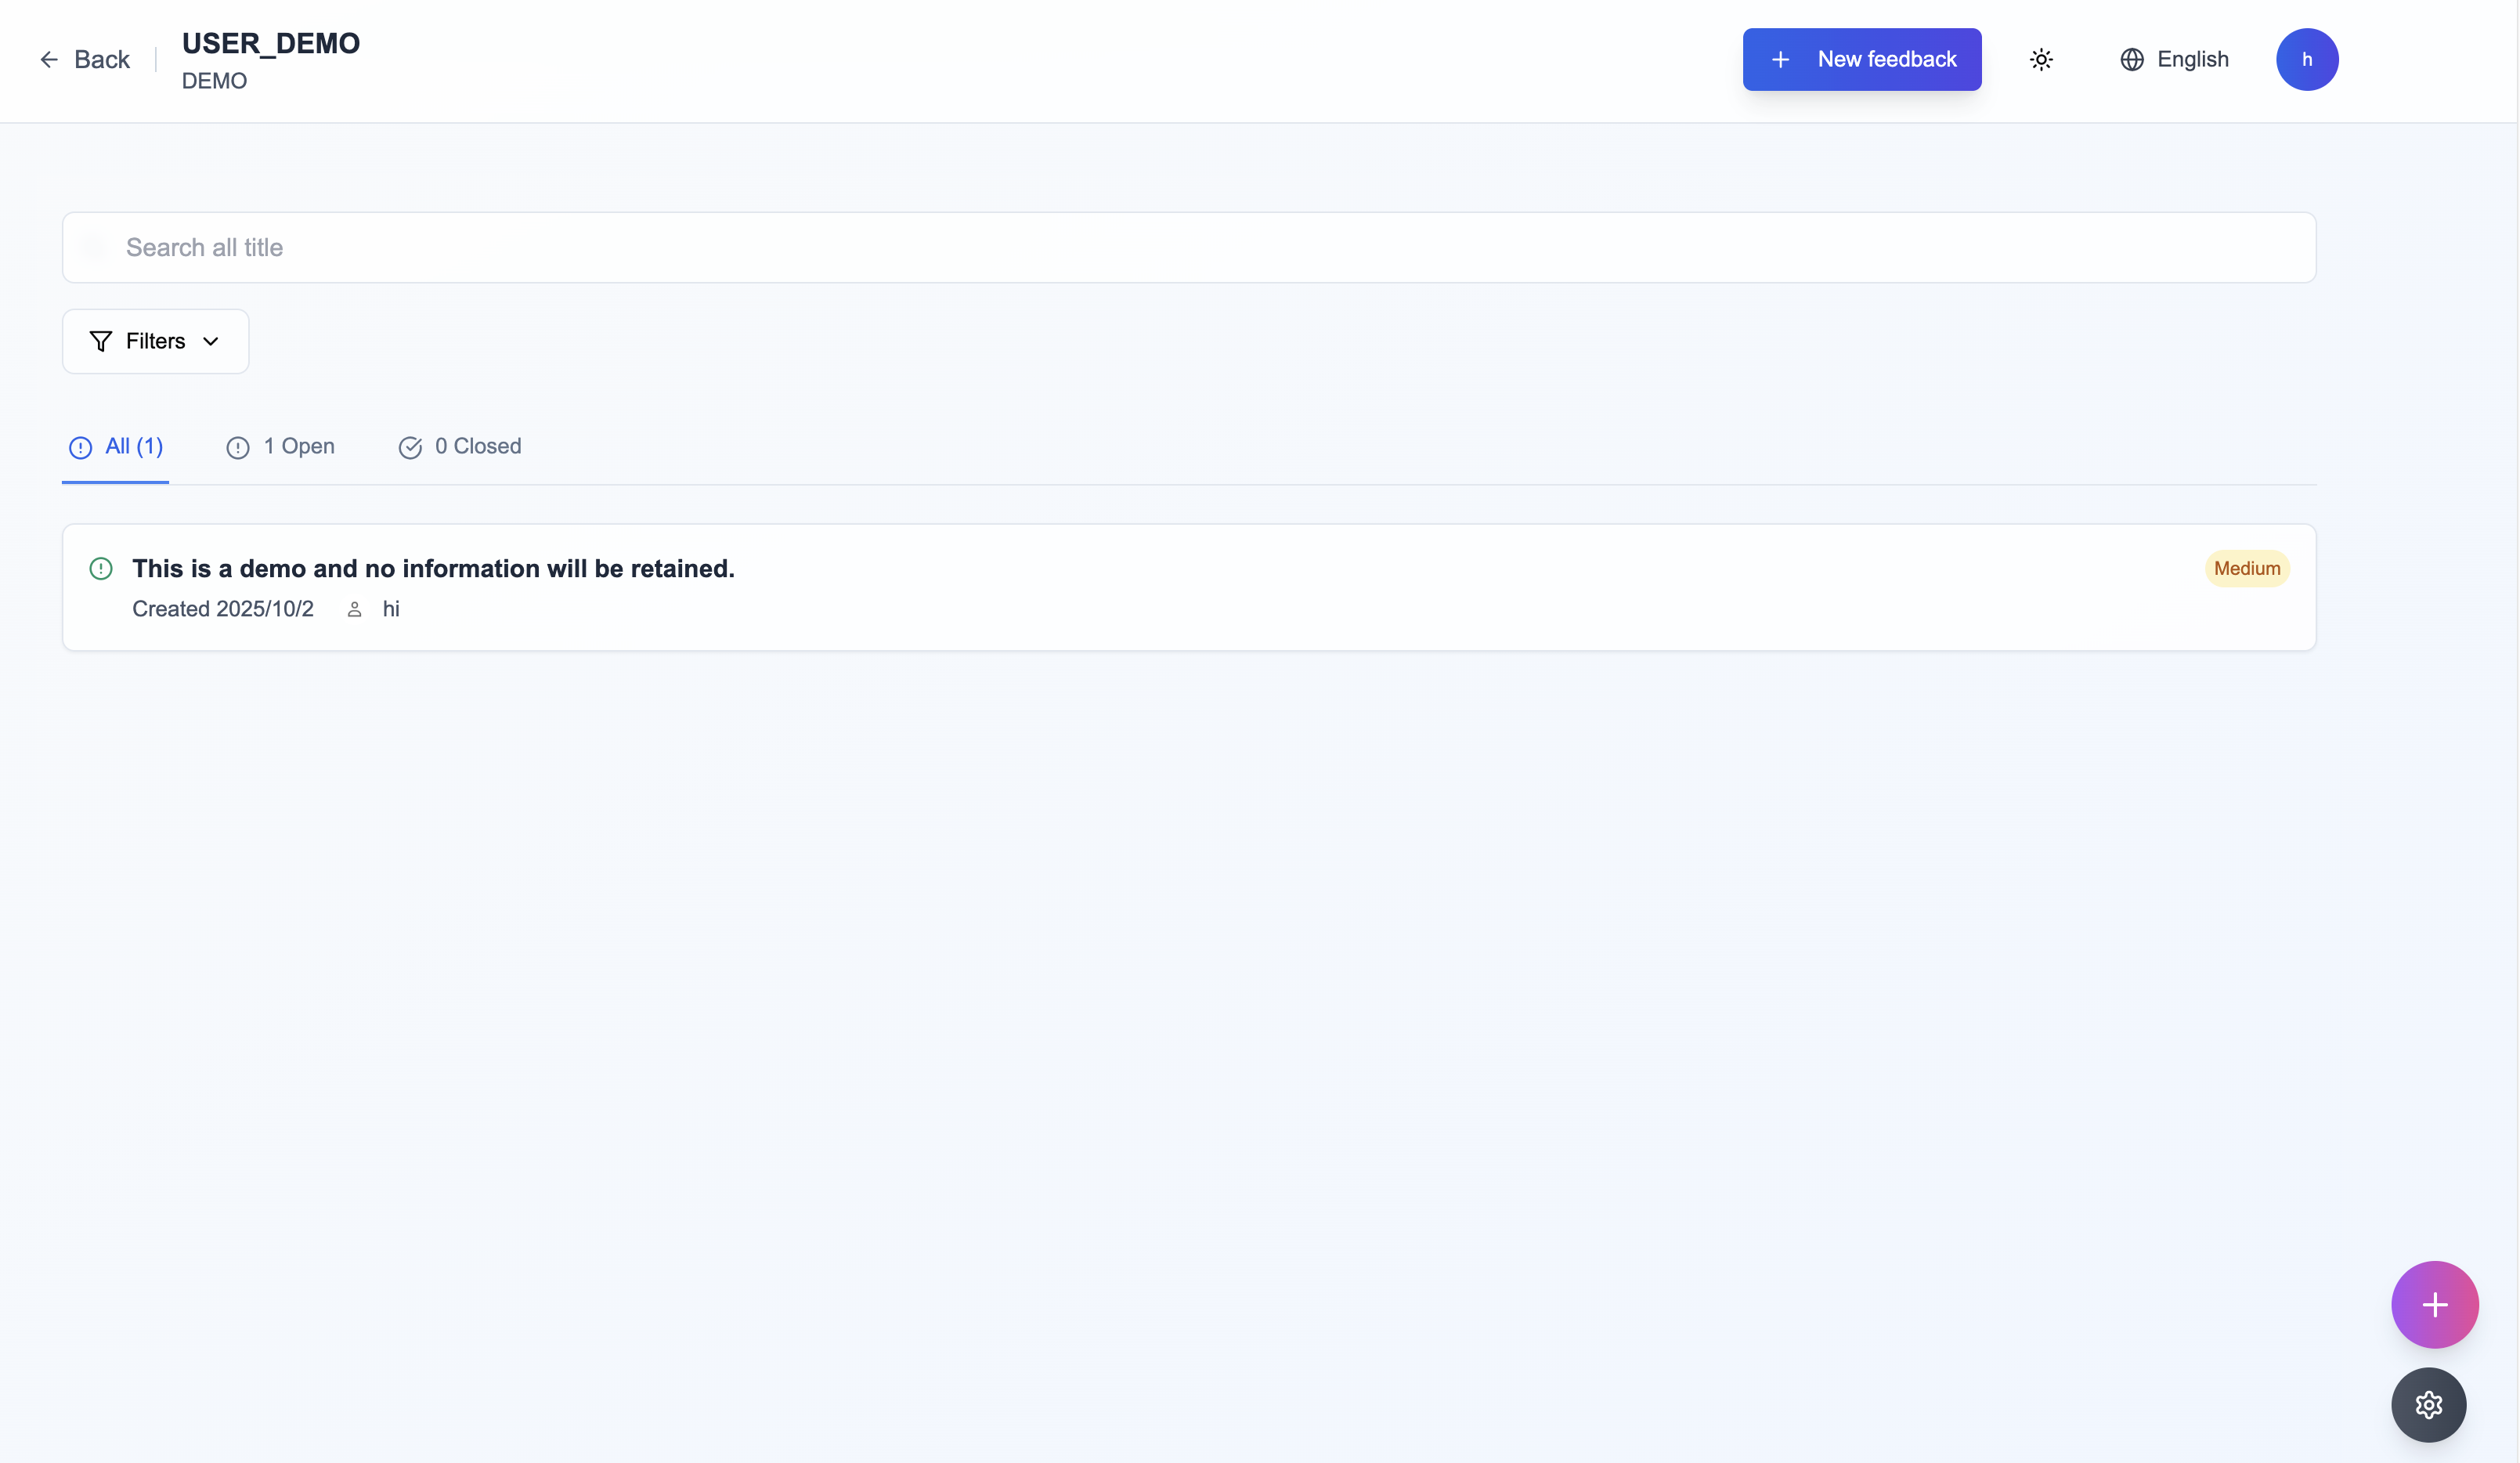This screenshot has height=1463, width=2520.
Task: Click the back arrow icon
Action: click(48, 60)
